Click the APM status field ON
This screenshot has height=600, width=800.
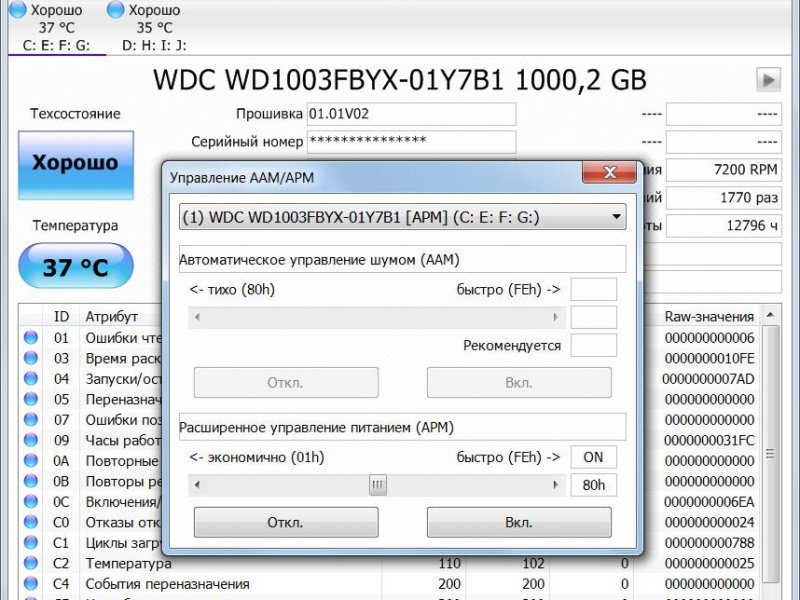click(x=593, y=457)
